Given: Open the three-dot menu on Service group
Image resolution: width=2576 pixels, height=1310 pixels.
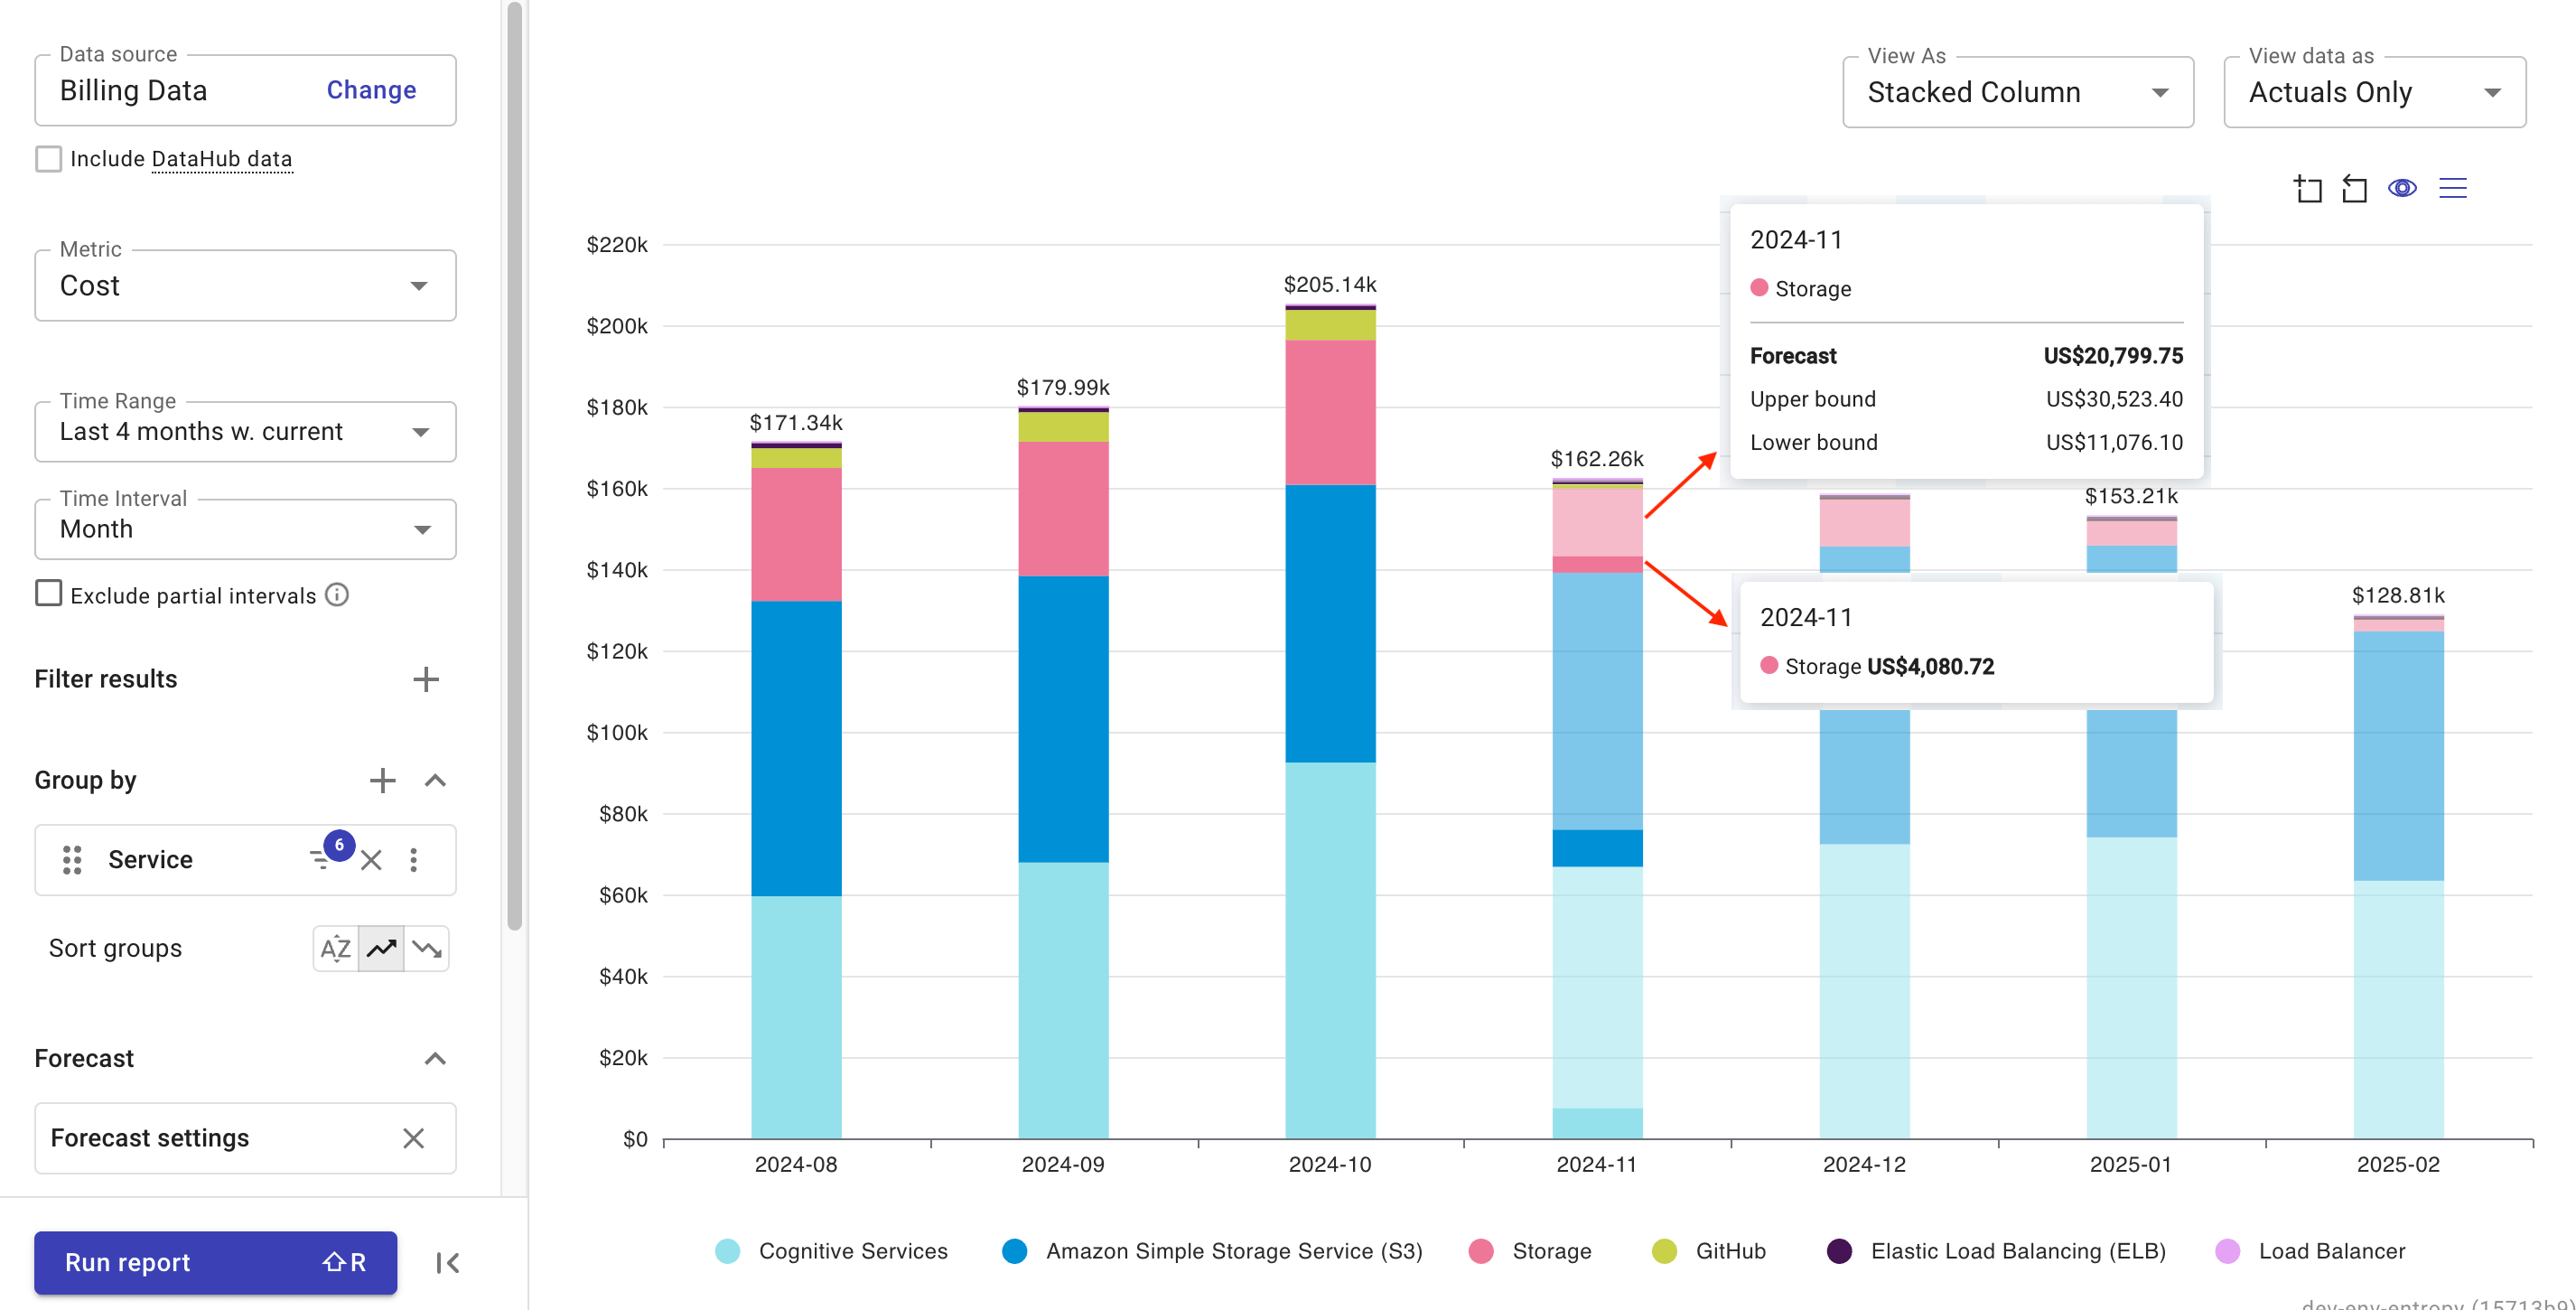Looking at the screenshot, I should tap(414, 859).
